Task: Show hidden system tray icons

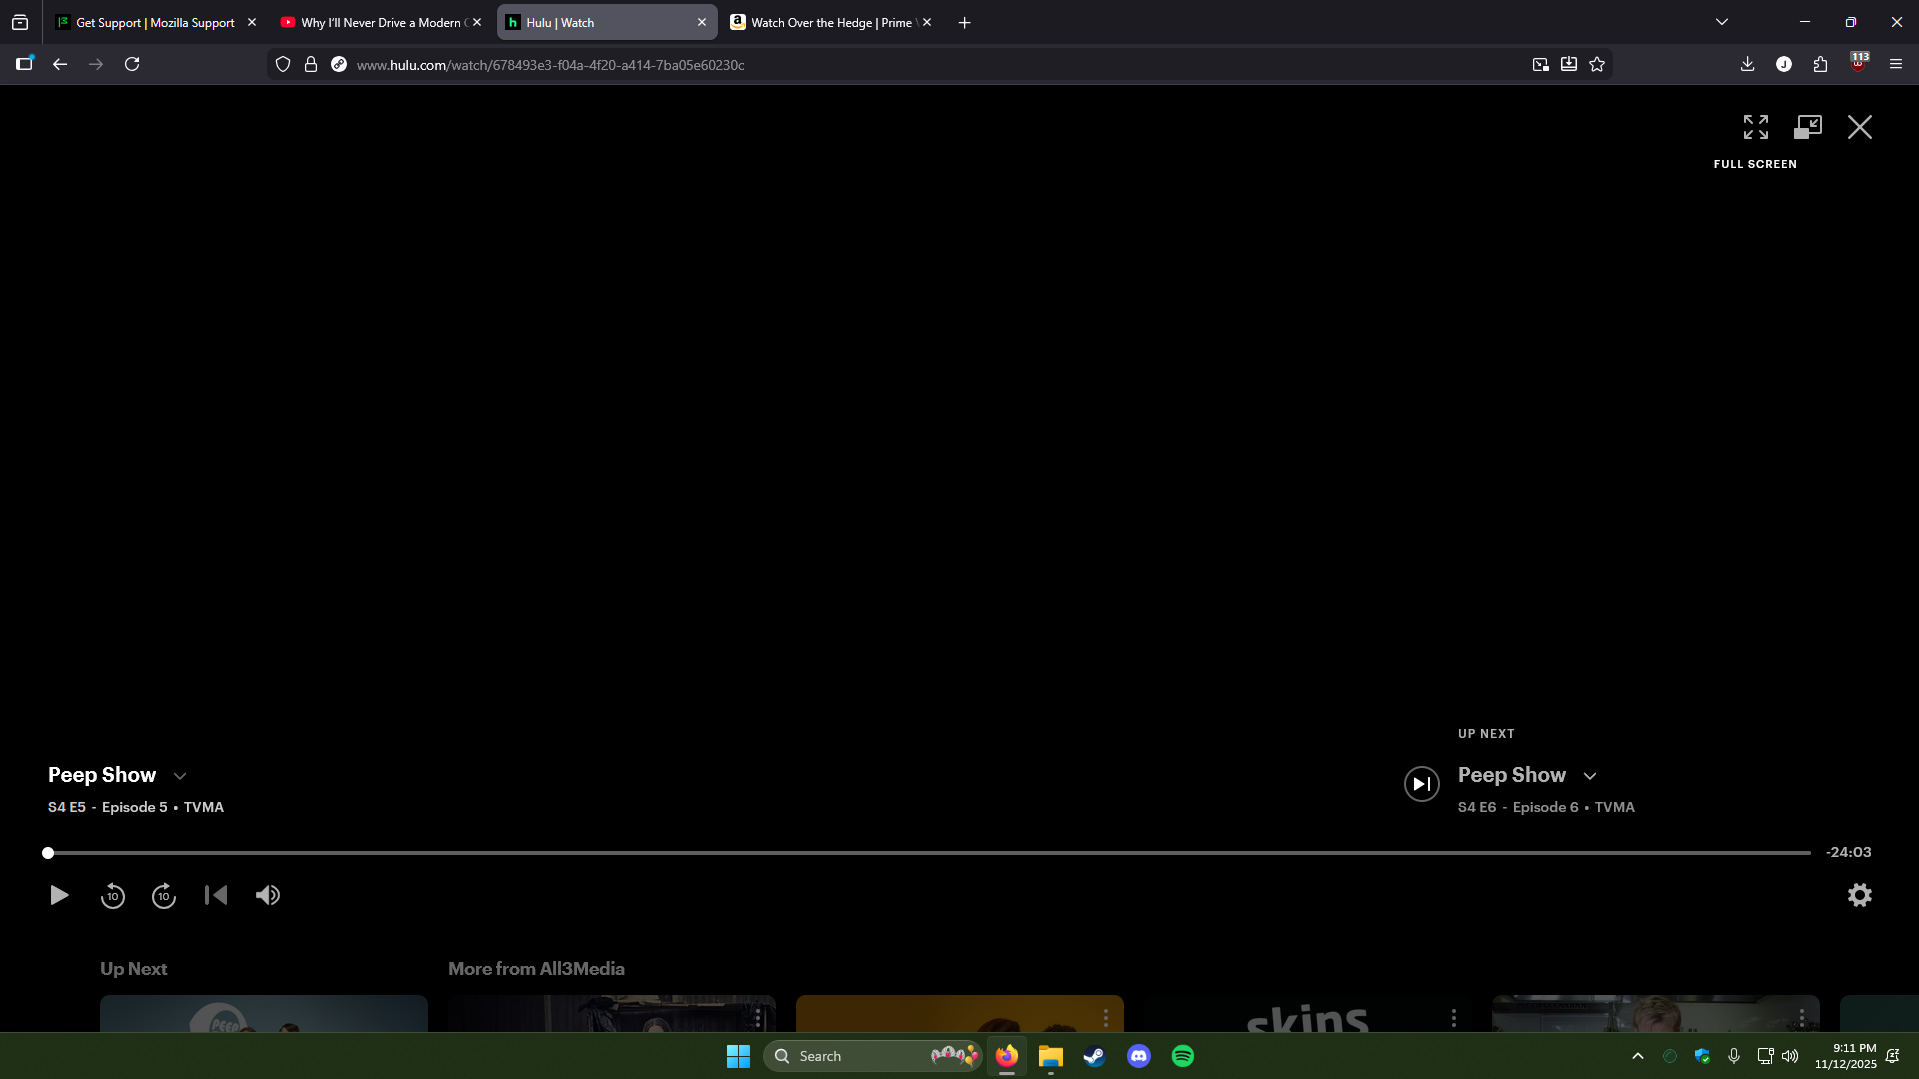Action: pyautogui.click(x=1637, y=1056)
